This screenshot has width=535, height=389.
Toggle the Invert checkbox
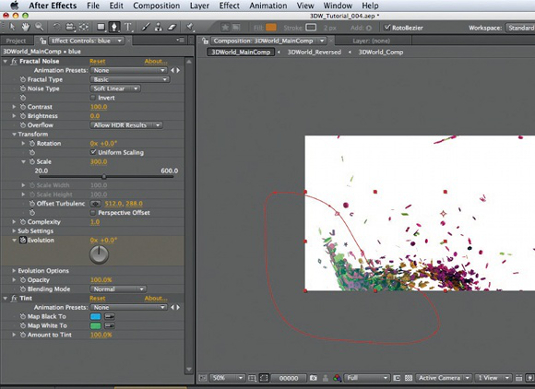click(x=93, y=98)
